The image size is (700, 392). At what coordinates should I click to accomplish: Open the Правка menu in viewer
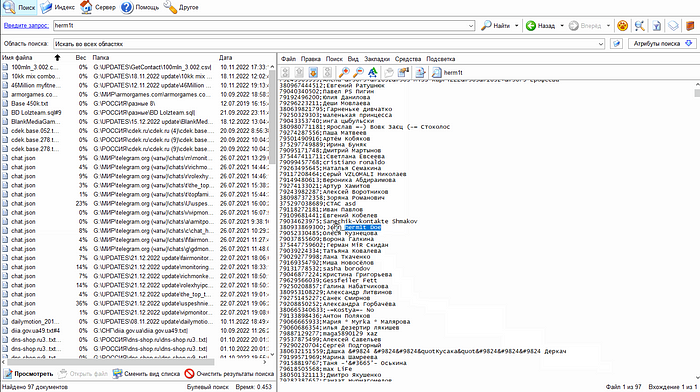[310, 59]
